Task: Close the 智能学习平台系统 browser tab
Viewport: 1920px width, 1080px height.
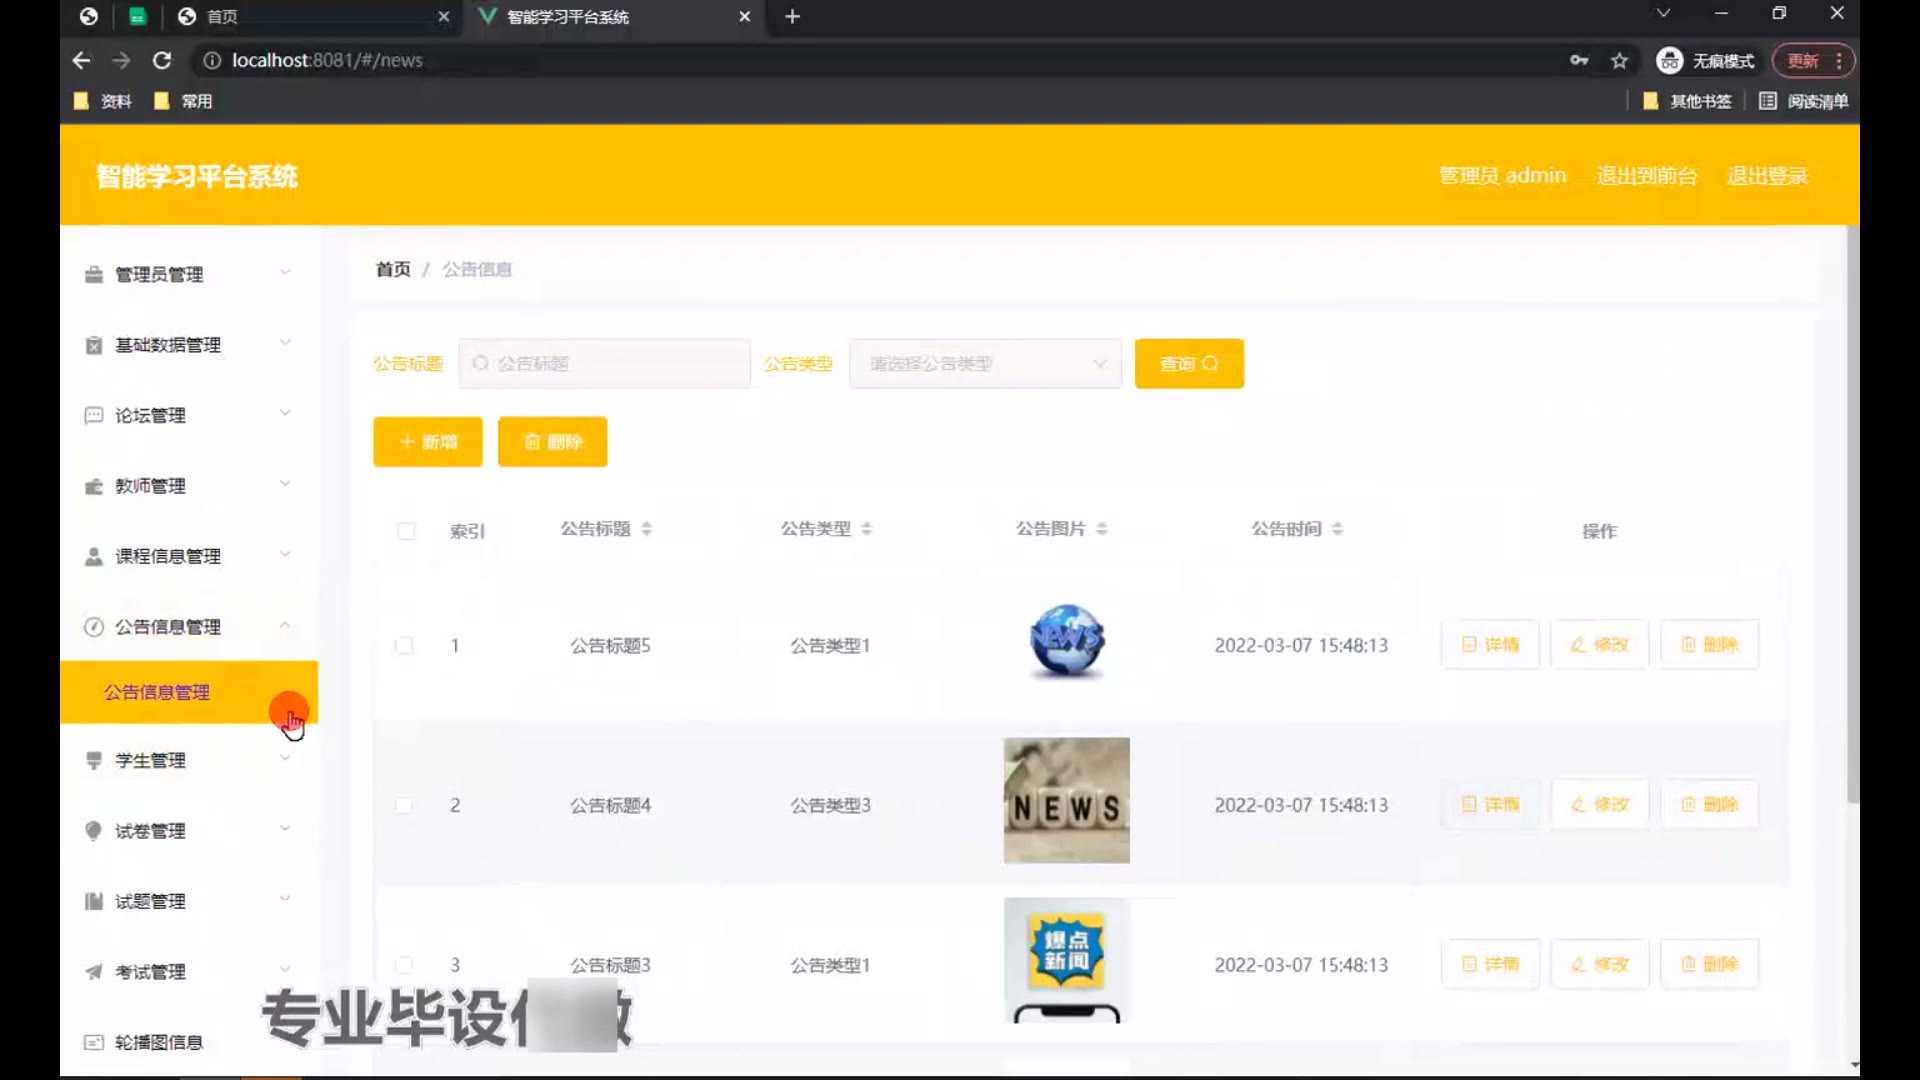Action: pos(744,16)
